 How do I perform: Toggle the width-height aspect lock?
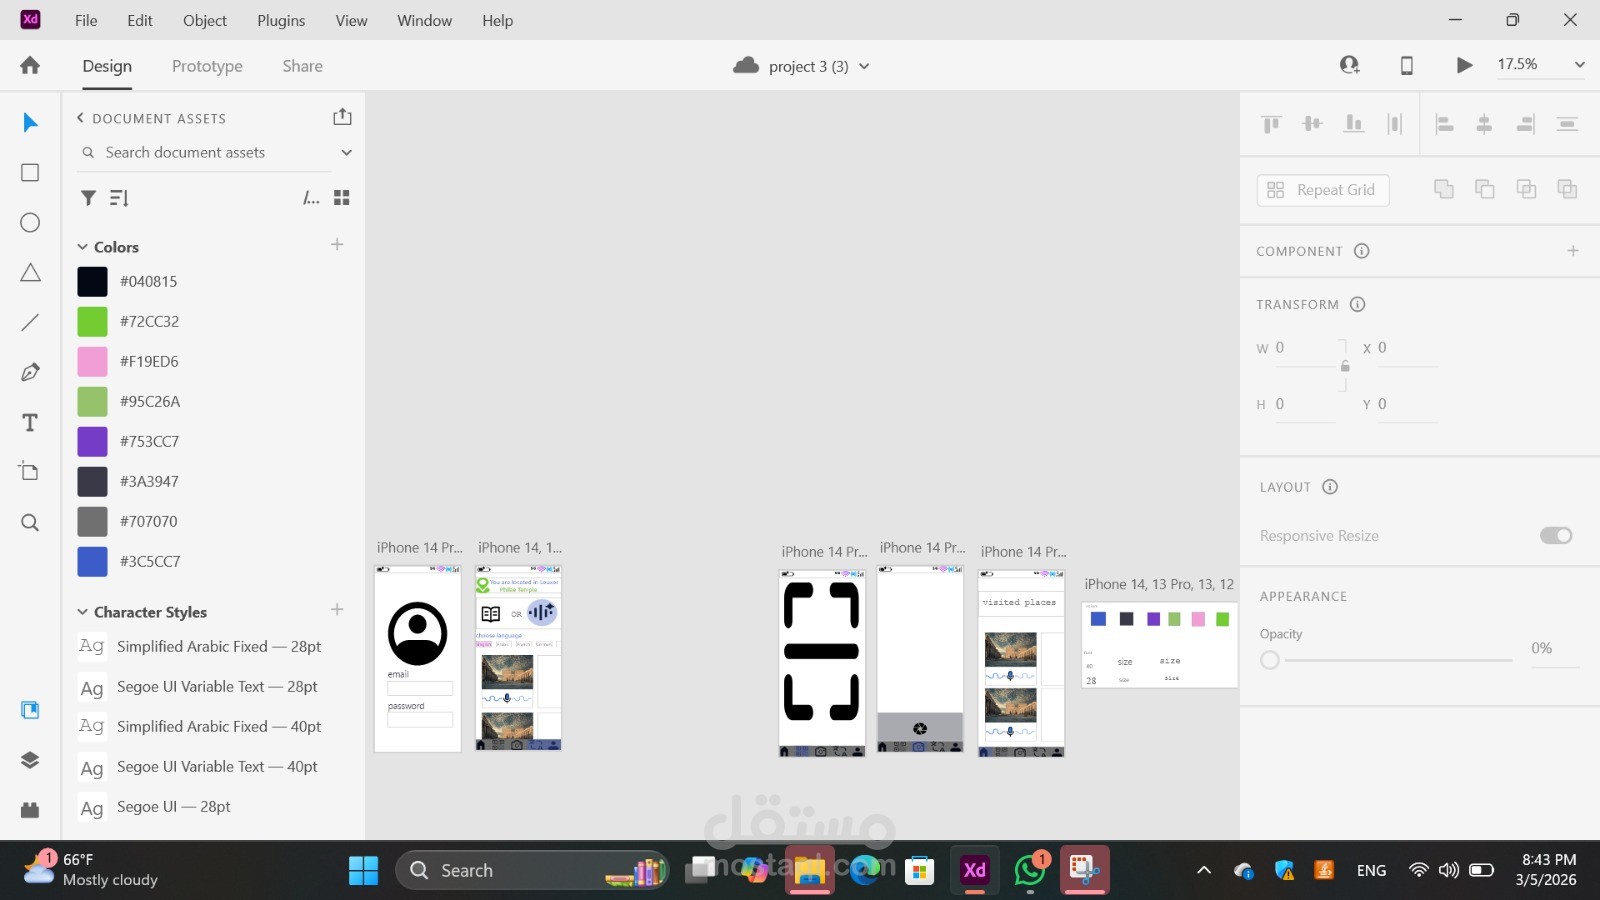1345,366
